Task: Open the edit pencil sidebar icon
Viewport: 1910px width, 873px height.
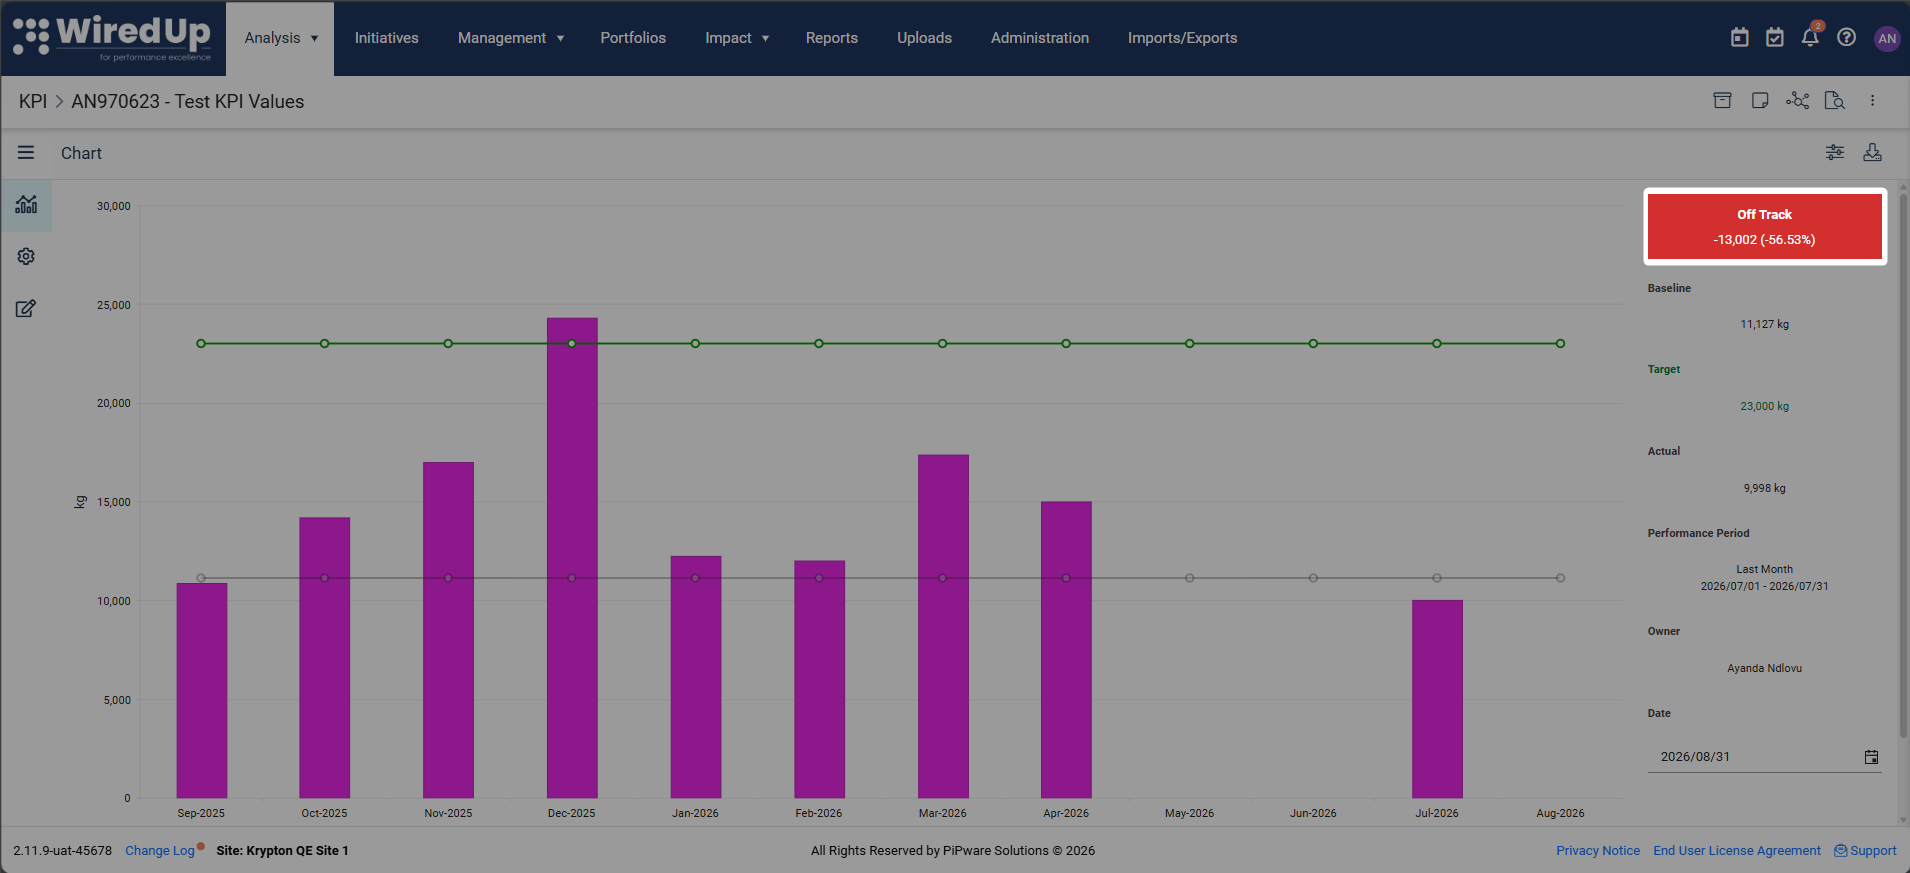Action: (x=26, y=309)
